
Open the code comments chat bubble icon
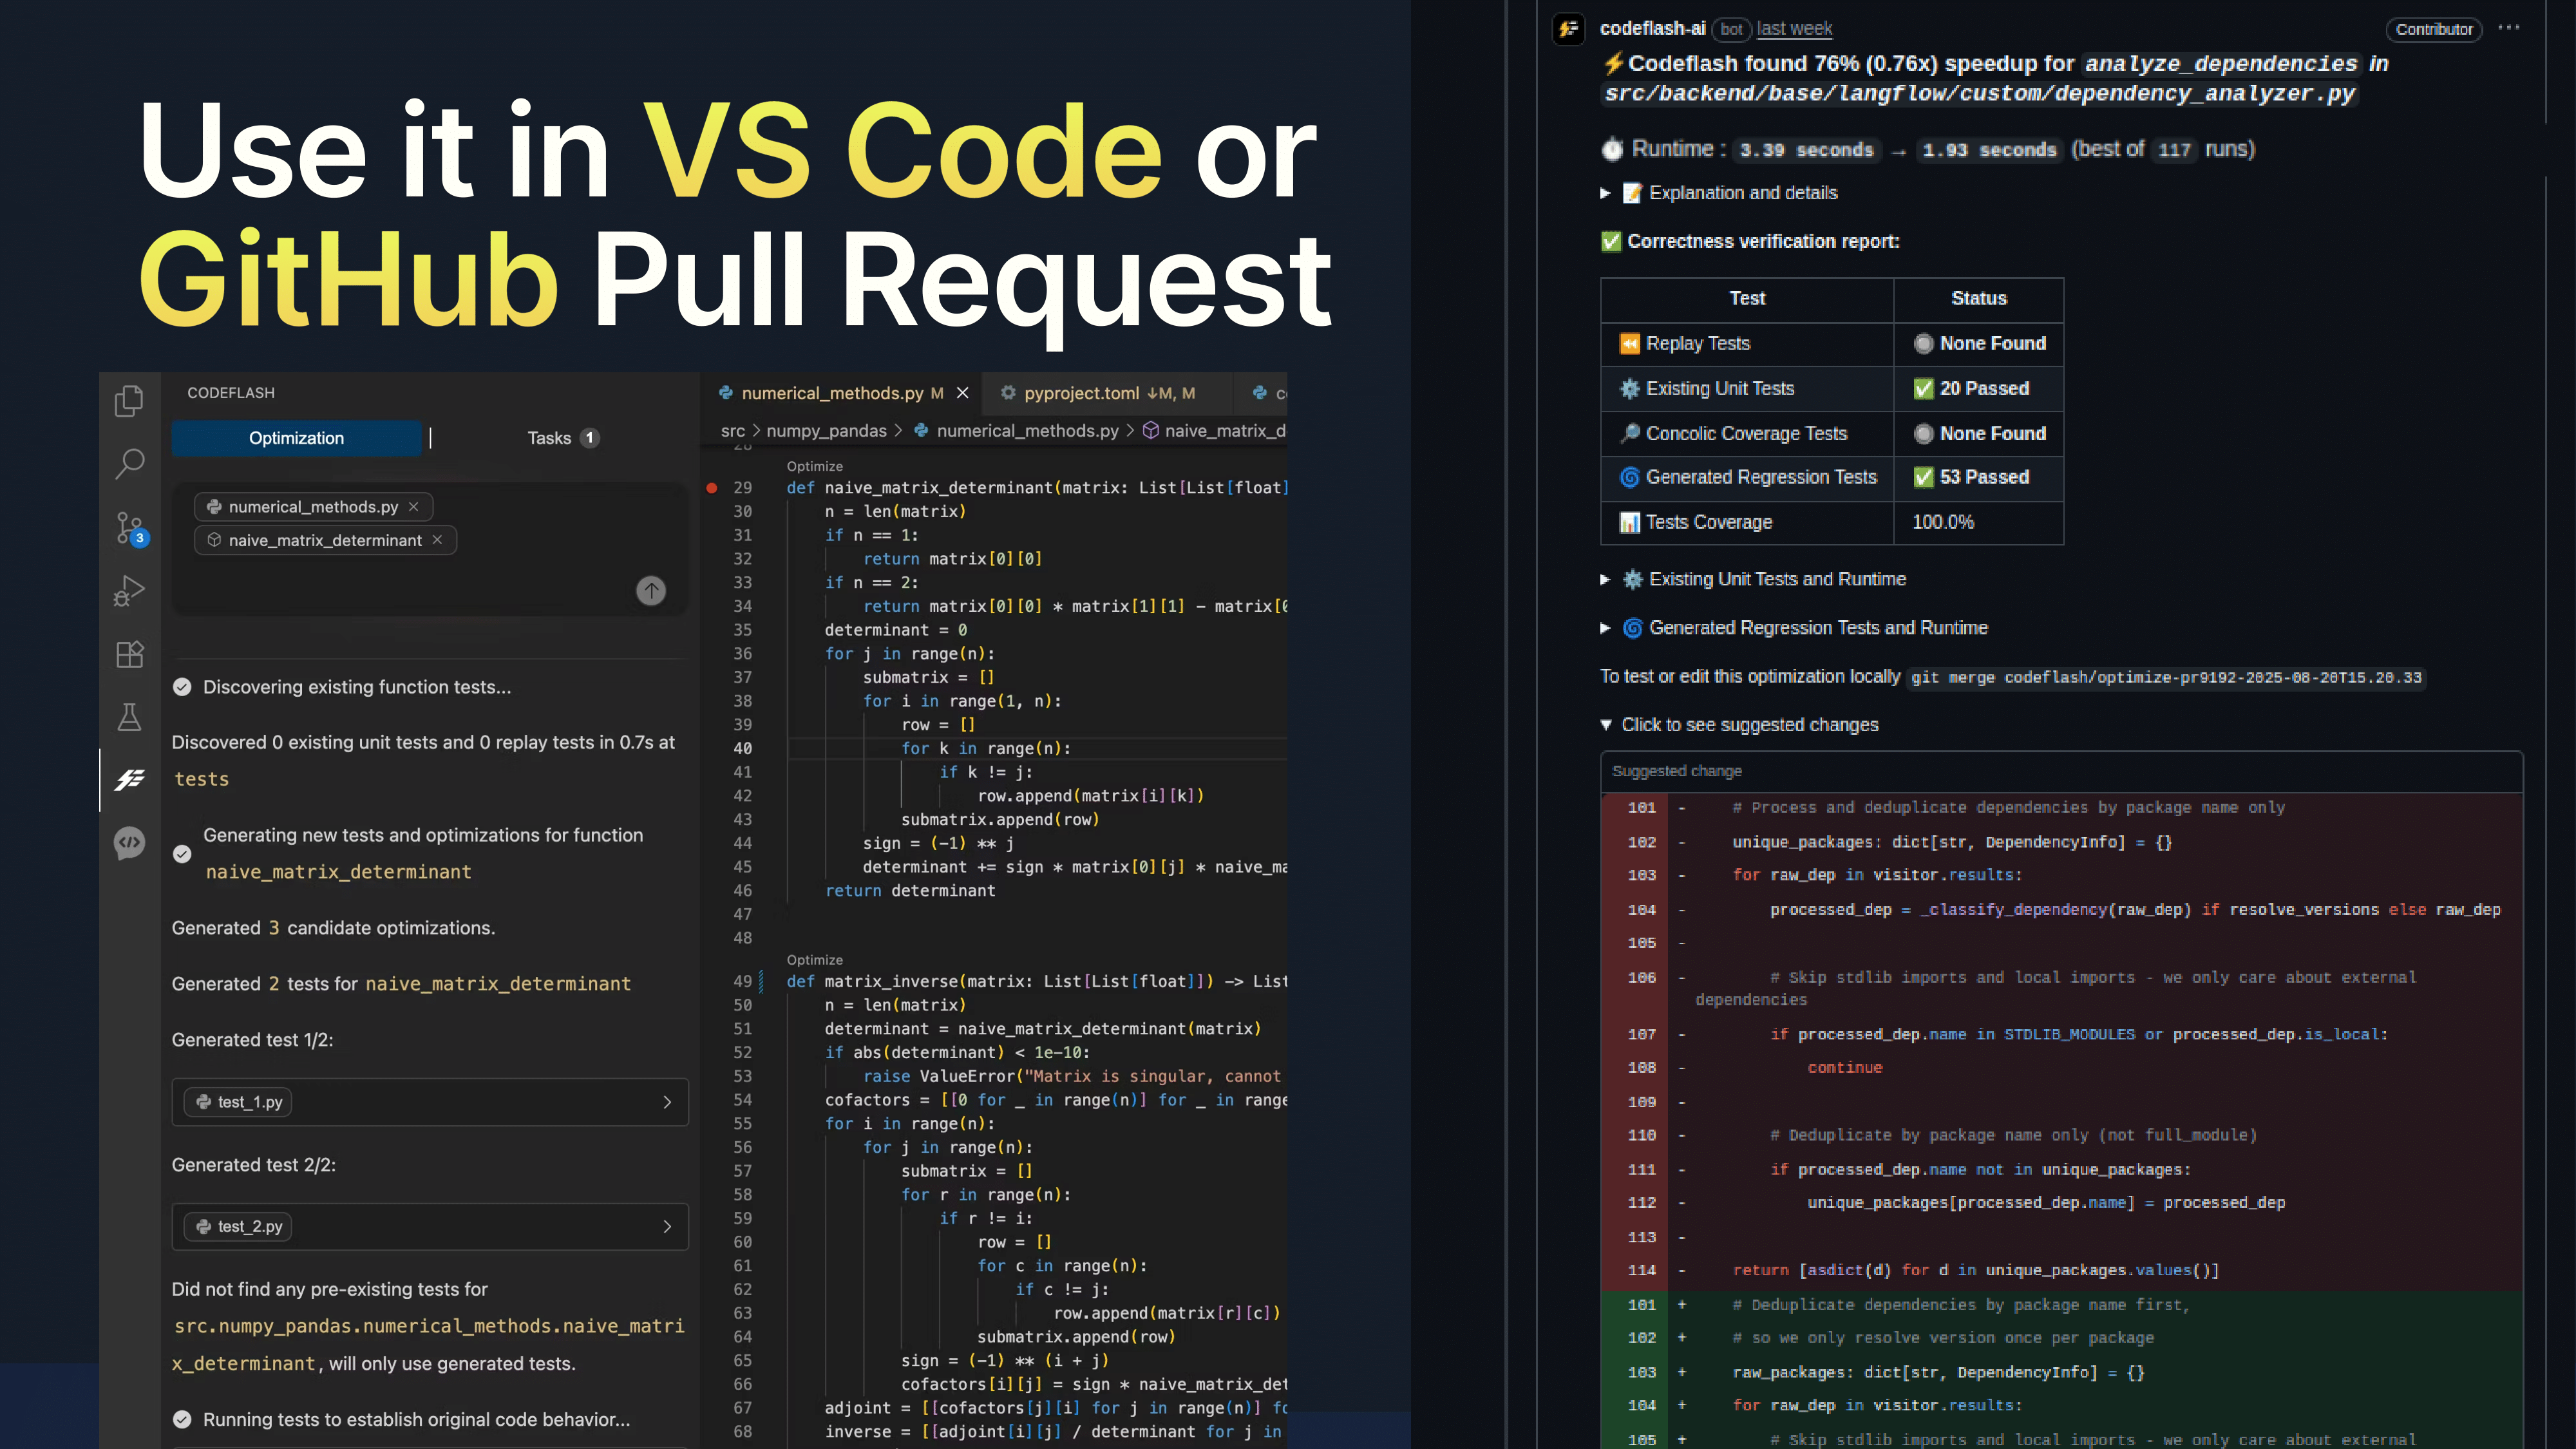(129, 843)
